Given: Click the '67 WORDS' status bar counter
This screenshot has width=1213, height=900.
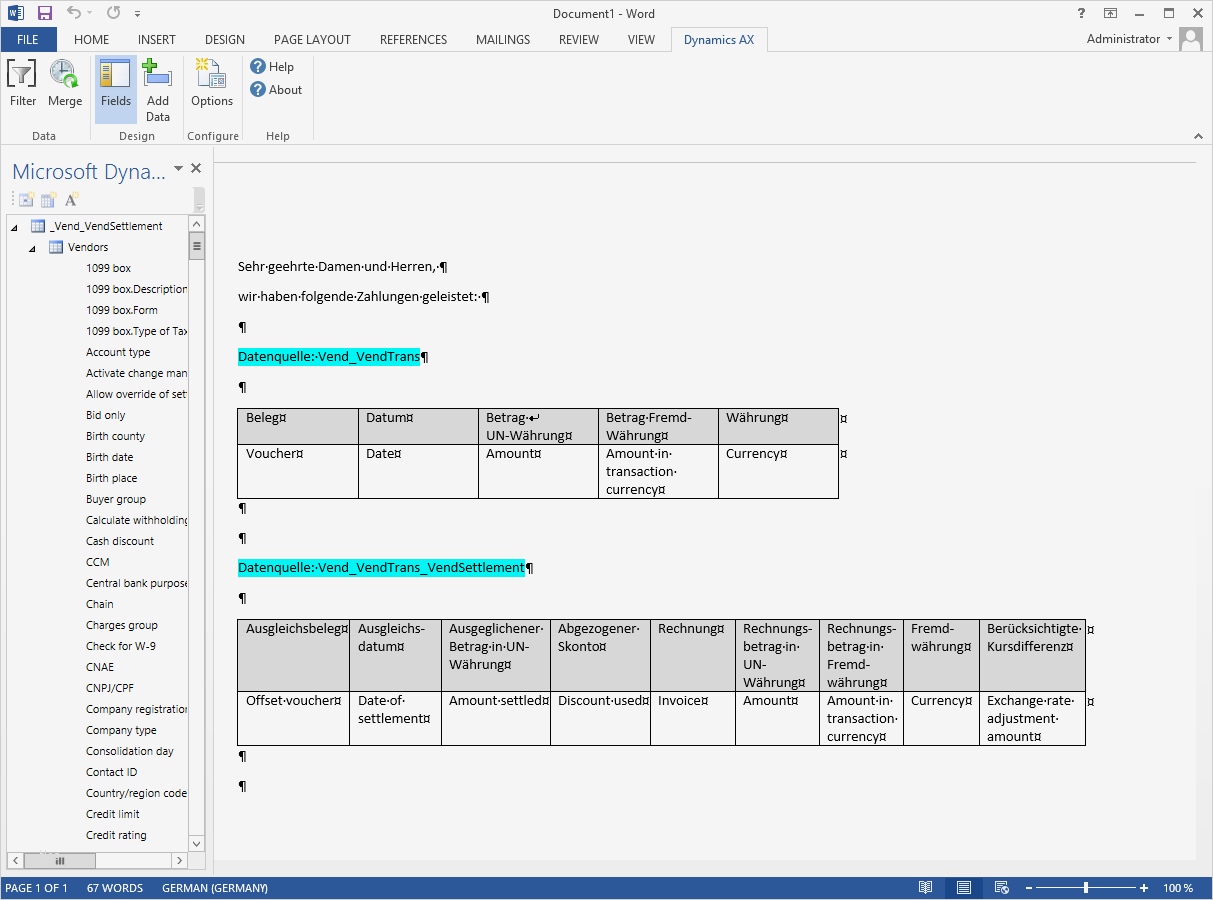Looking at the screenshot, I should point(115,888).
